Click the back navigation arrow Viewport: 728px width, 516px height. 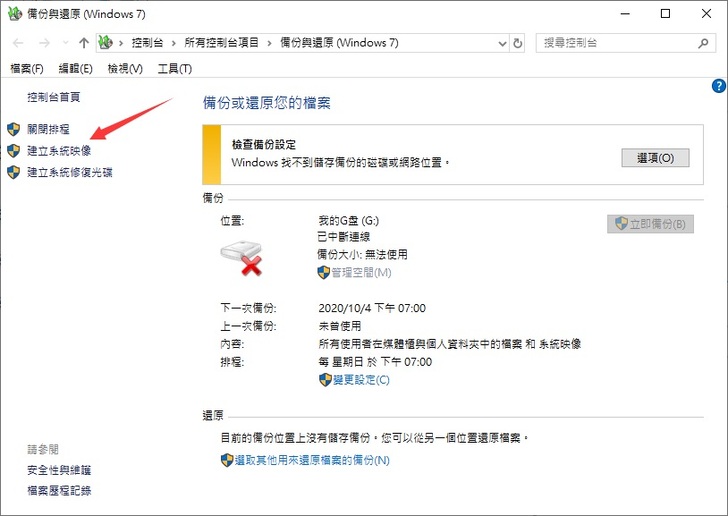(18, 43)
